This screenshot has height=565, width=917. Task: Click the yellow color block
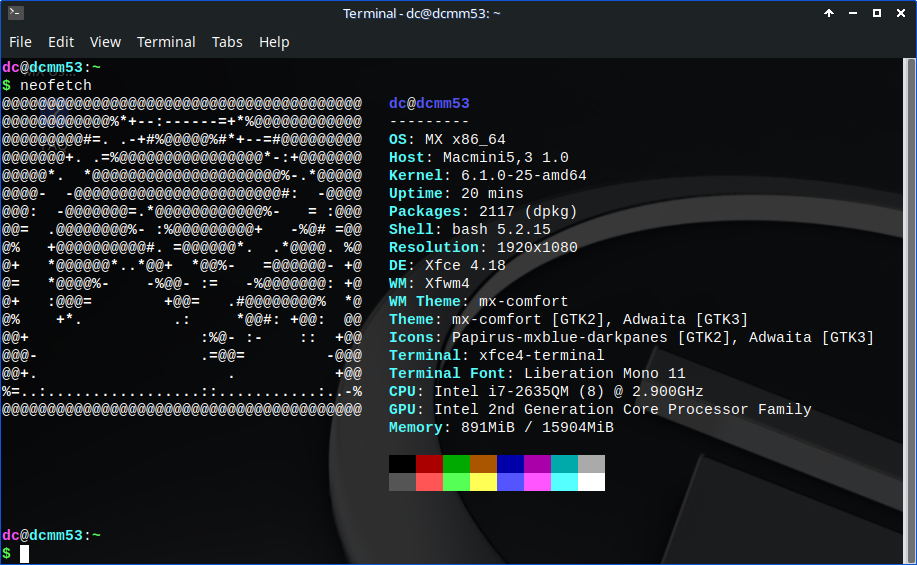[x=483, y=482]
